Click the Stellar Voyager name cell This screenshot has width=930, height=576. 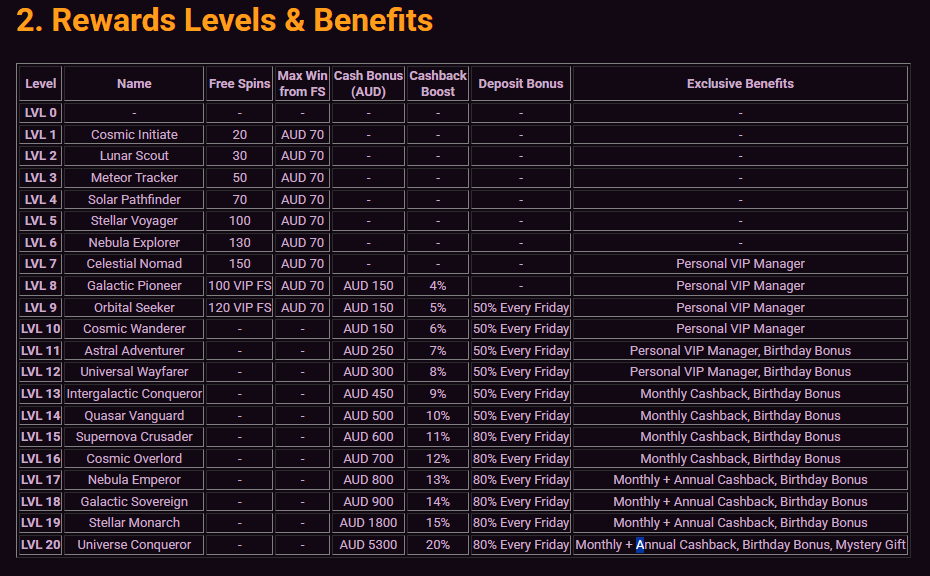coord(134,221)
